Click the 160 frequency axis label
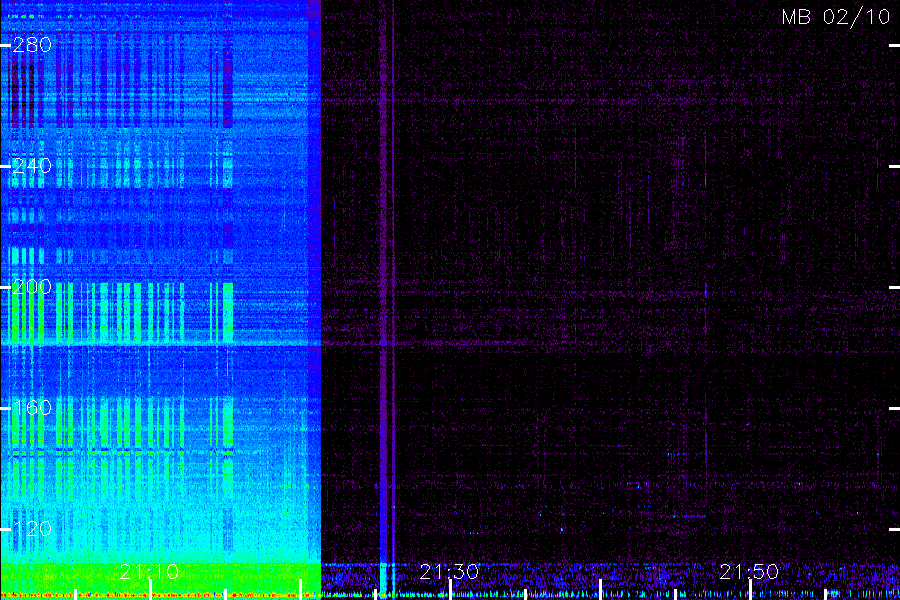 [x=32, y=408]
